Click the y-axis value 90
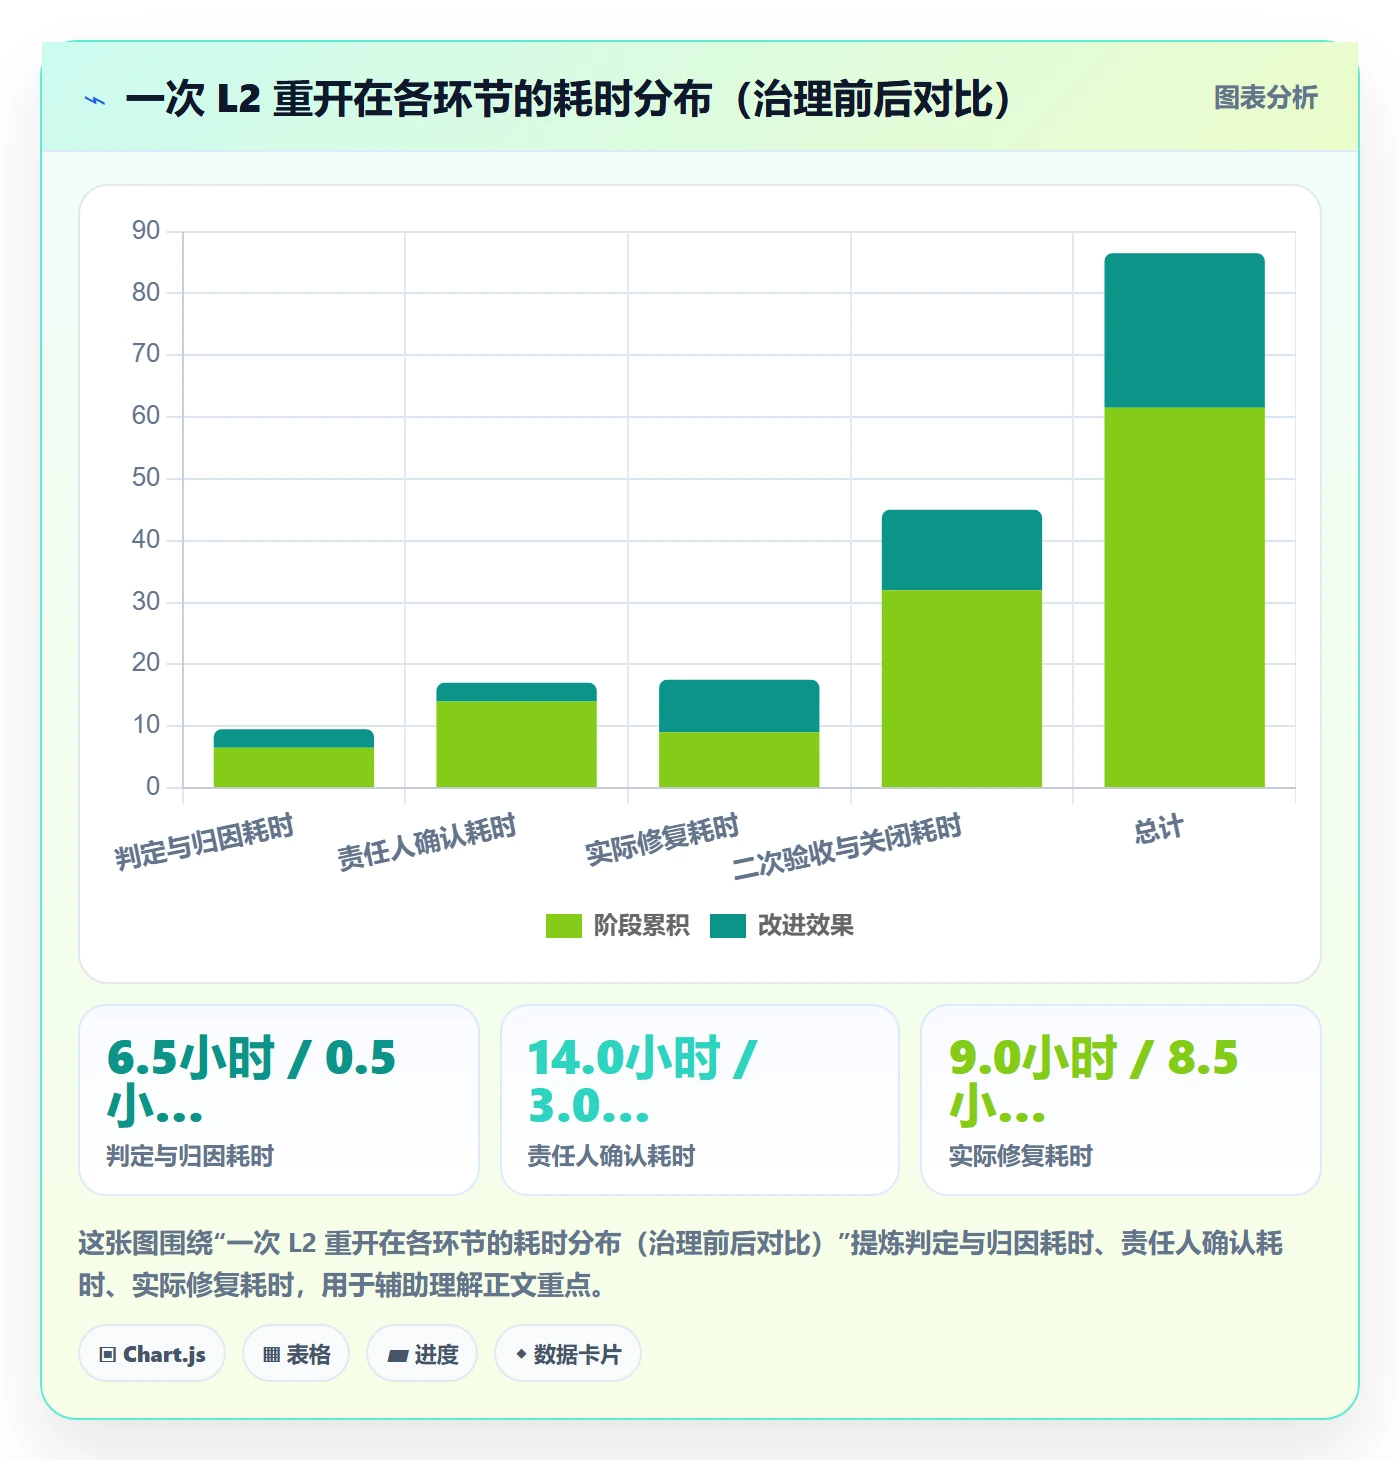 click(x=146, y=231)
